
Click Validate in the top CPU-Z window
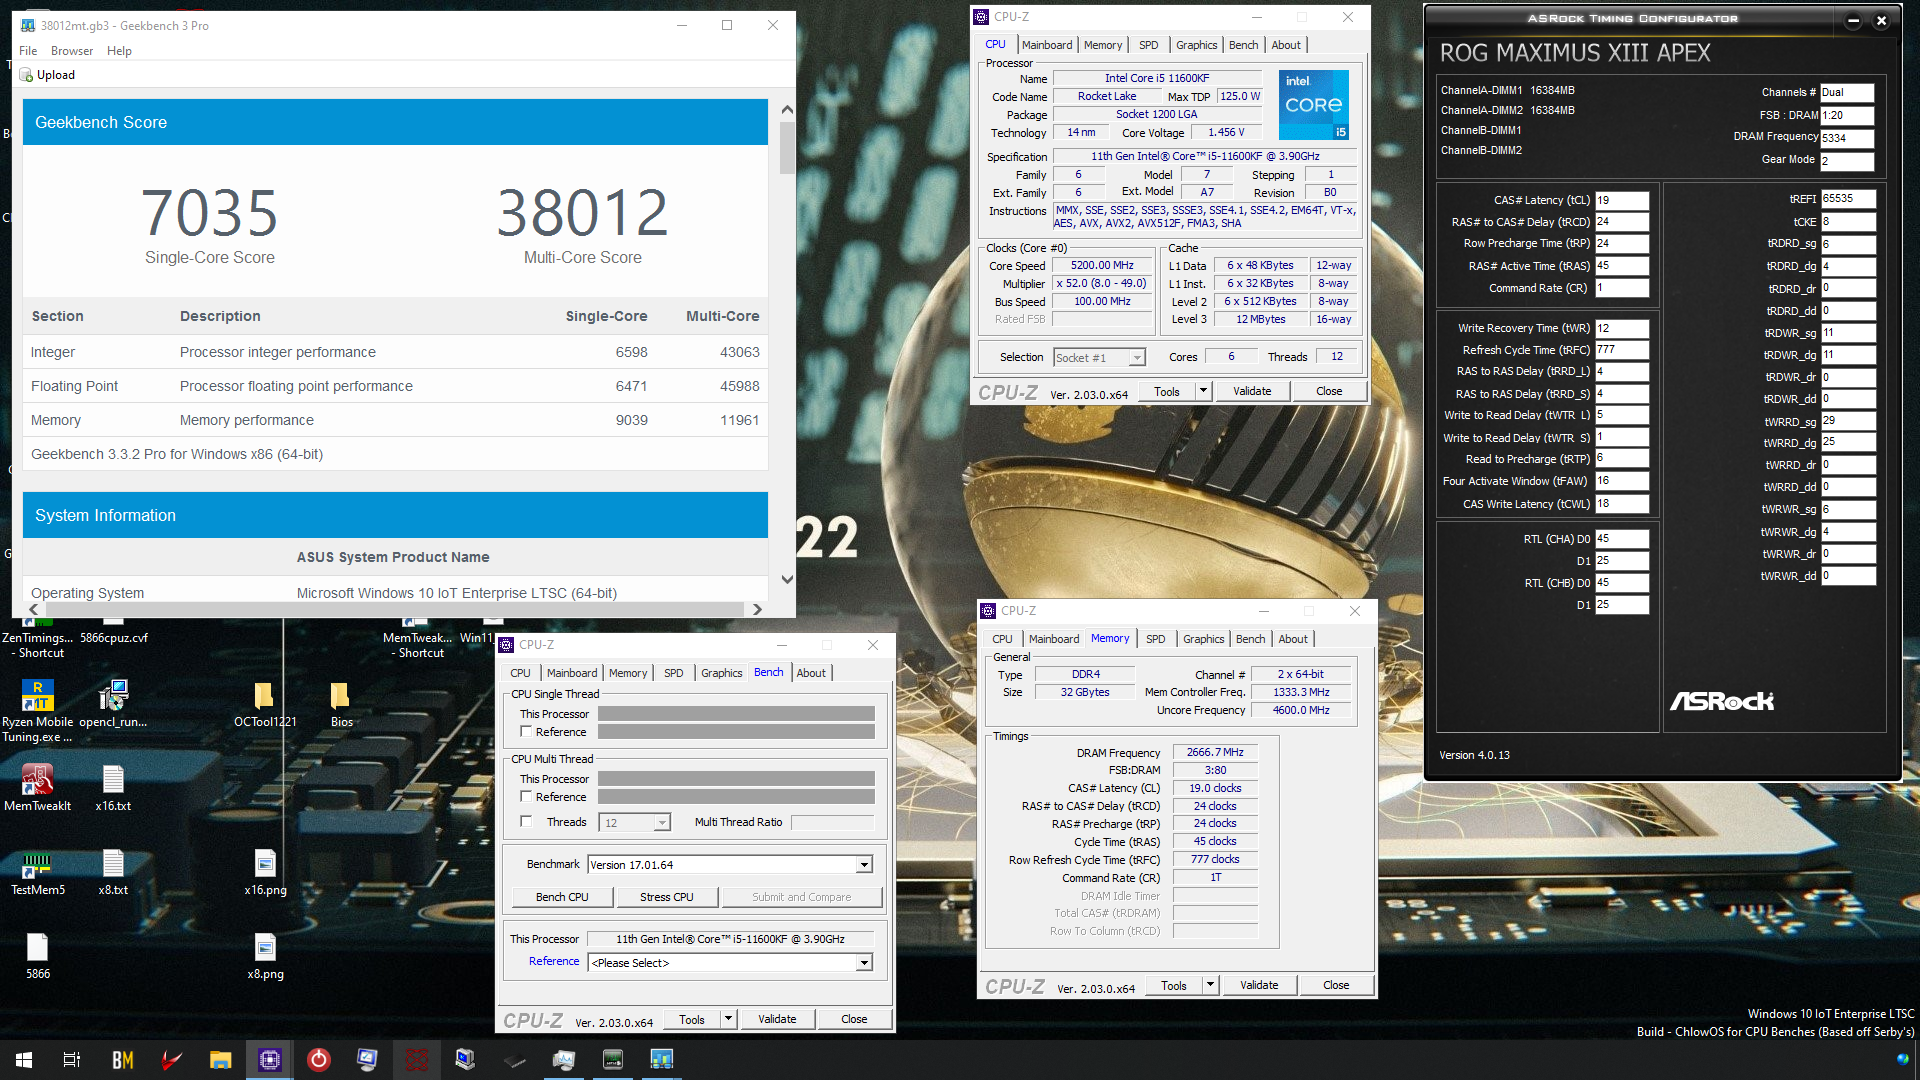[1252, 391]
